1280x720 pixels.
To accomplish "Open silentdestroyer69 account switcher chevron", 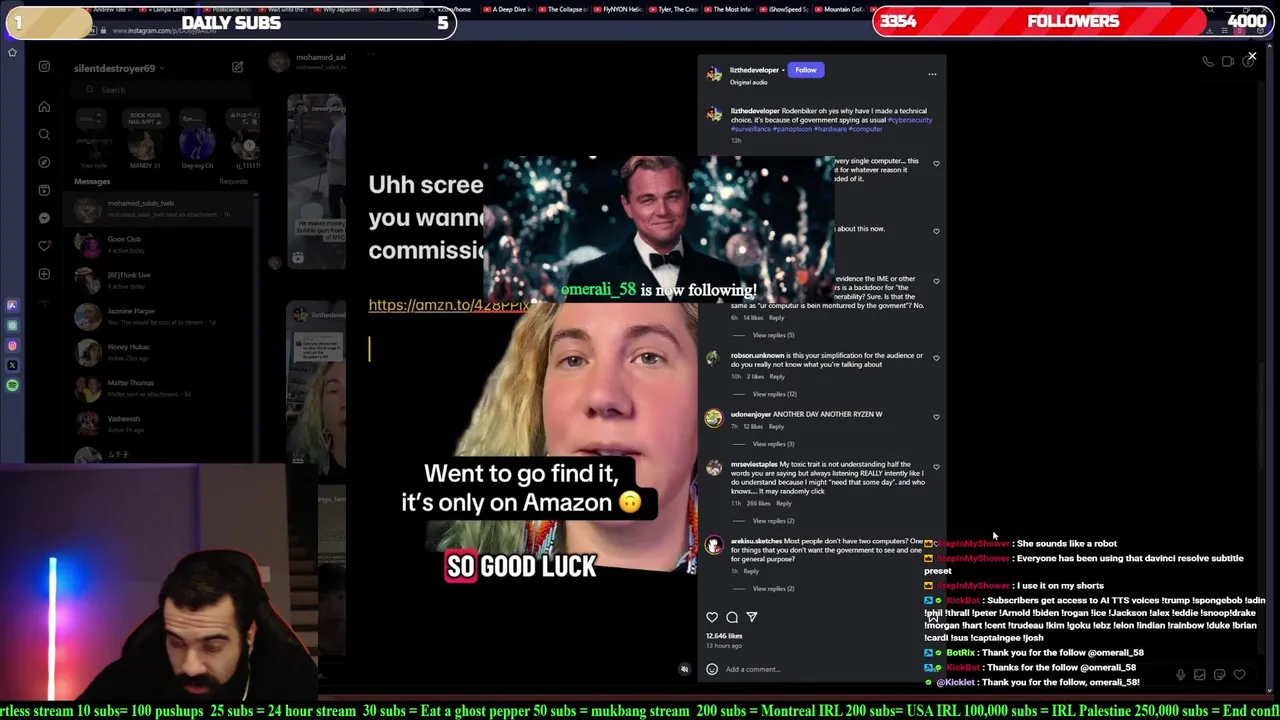I will tap(161, 68).
